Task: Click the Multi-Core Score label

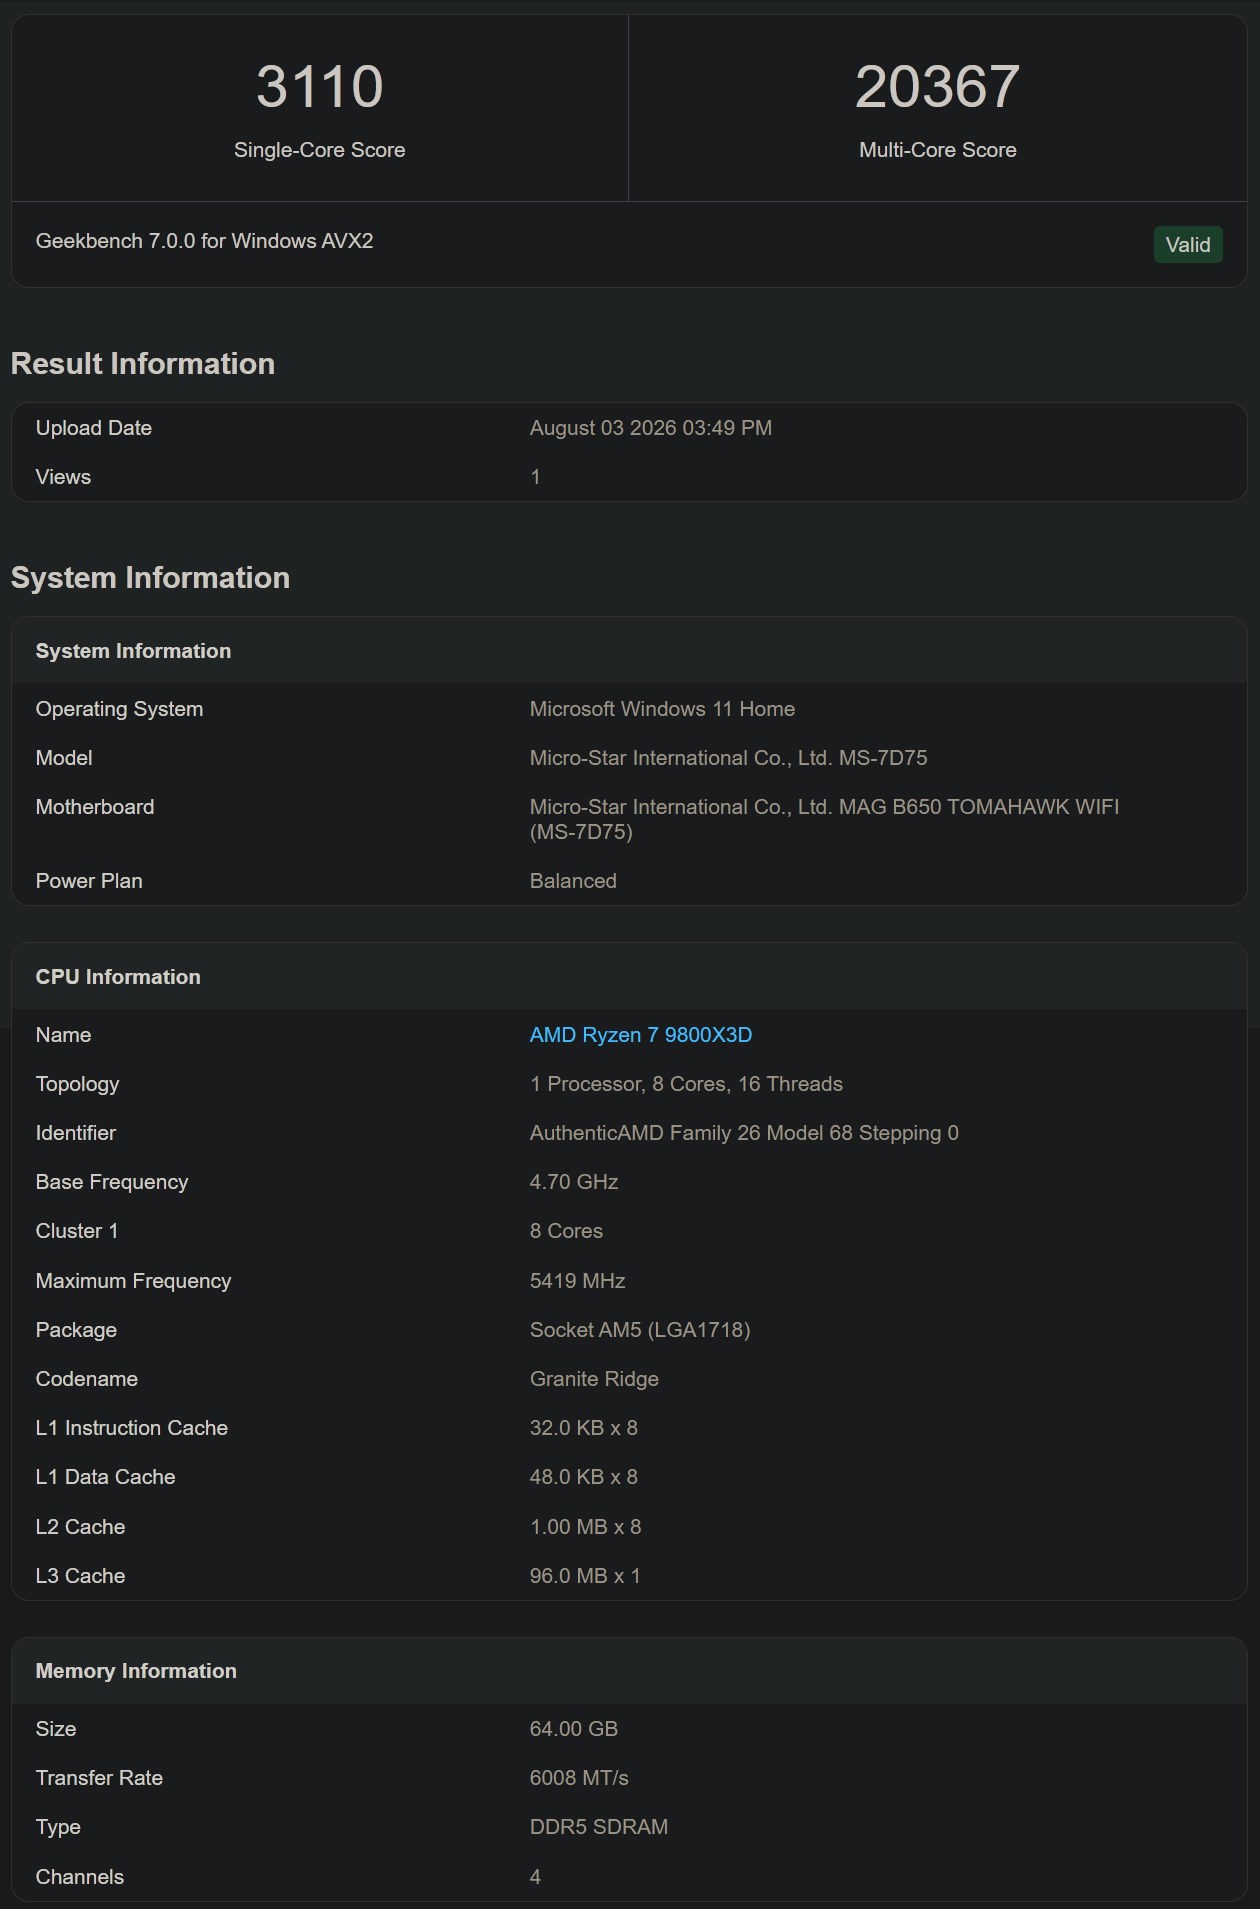Action: pos(937,150)
